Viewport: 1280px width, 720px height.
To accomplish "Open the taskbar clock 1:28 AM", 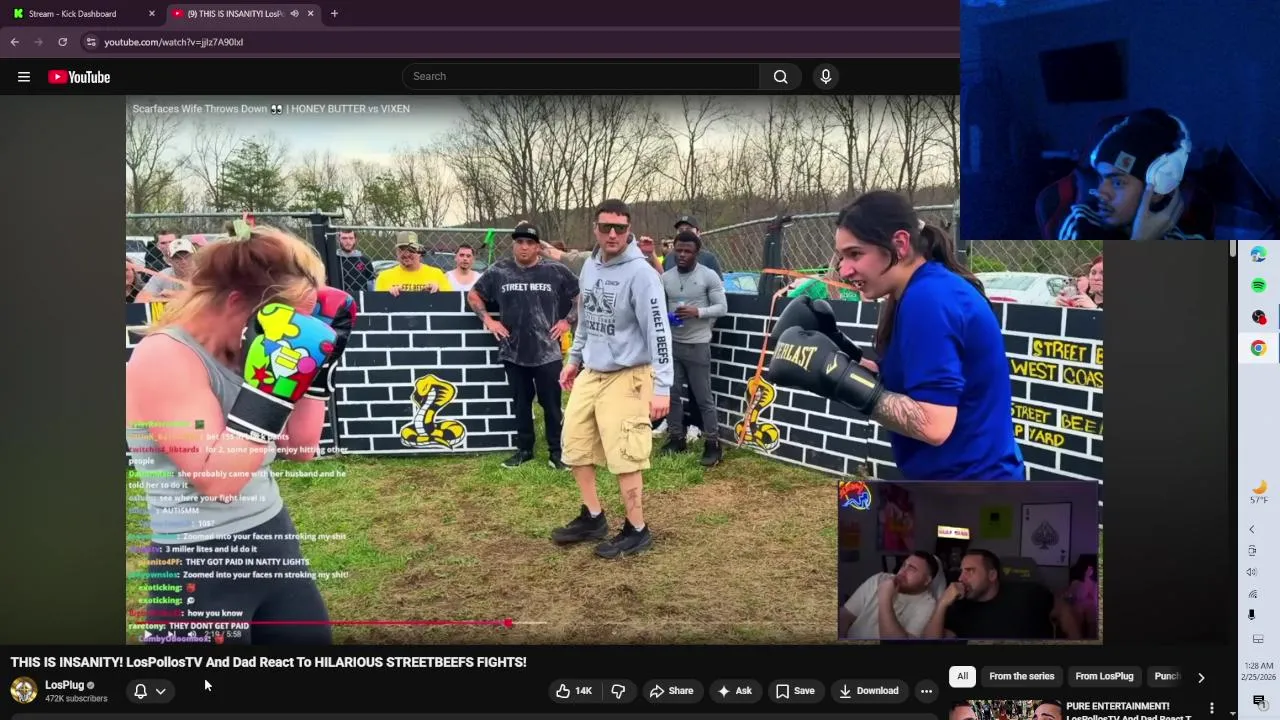I will point(1259,671).
